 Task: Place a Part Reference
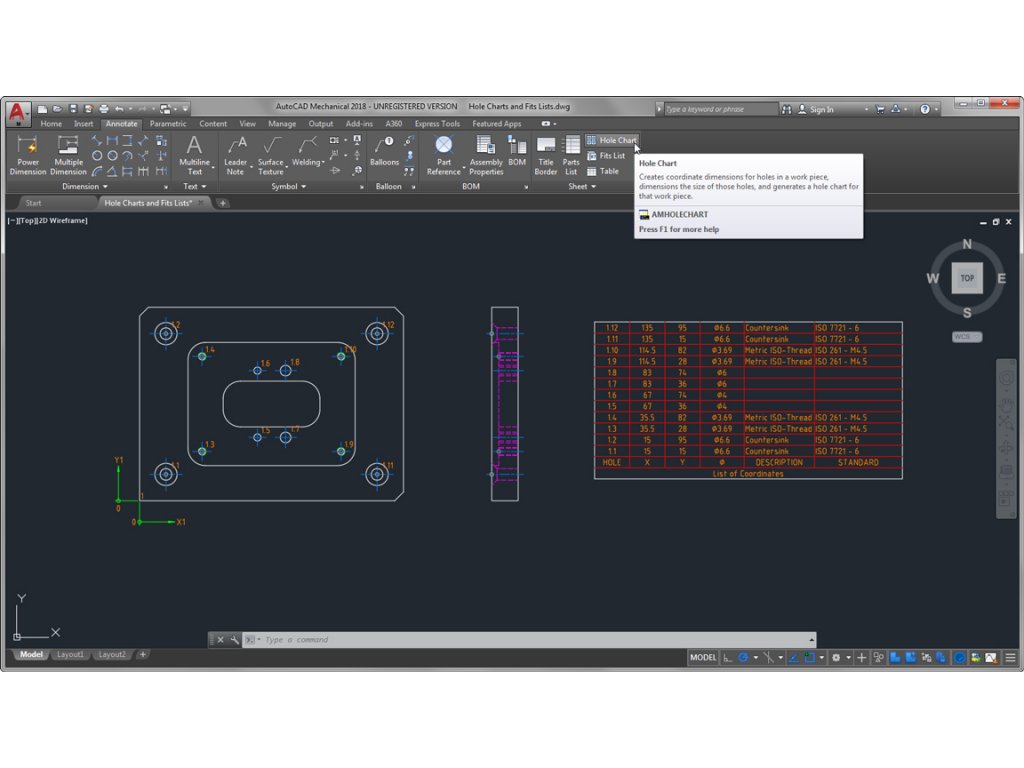(443, 155)
